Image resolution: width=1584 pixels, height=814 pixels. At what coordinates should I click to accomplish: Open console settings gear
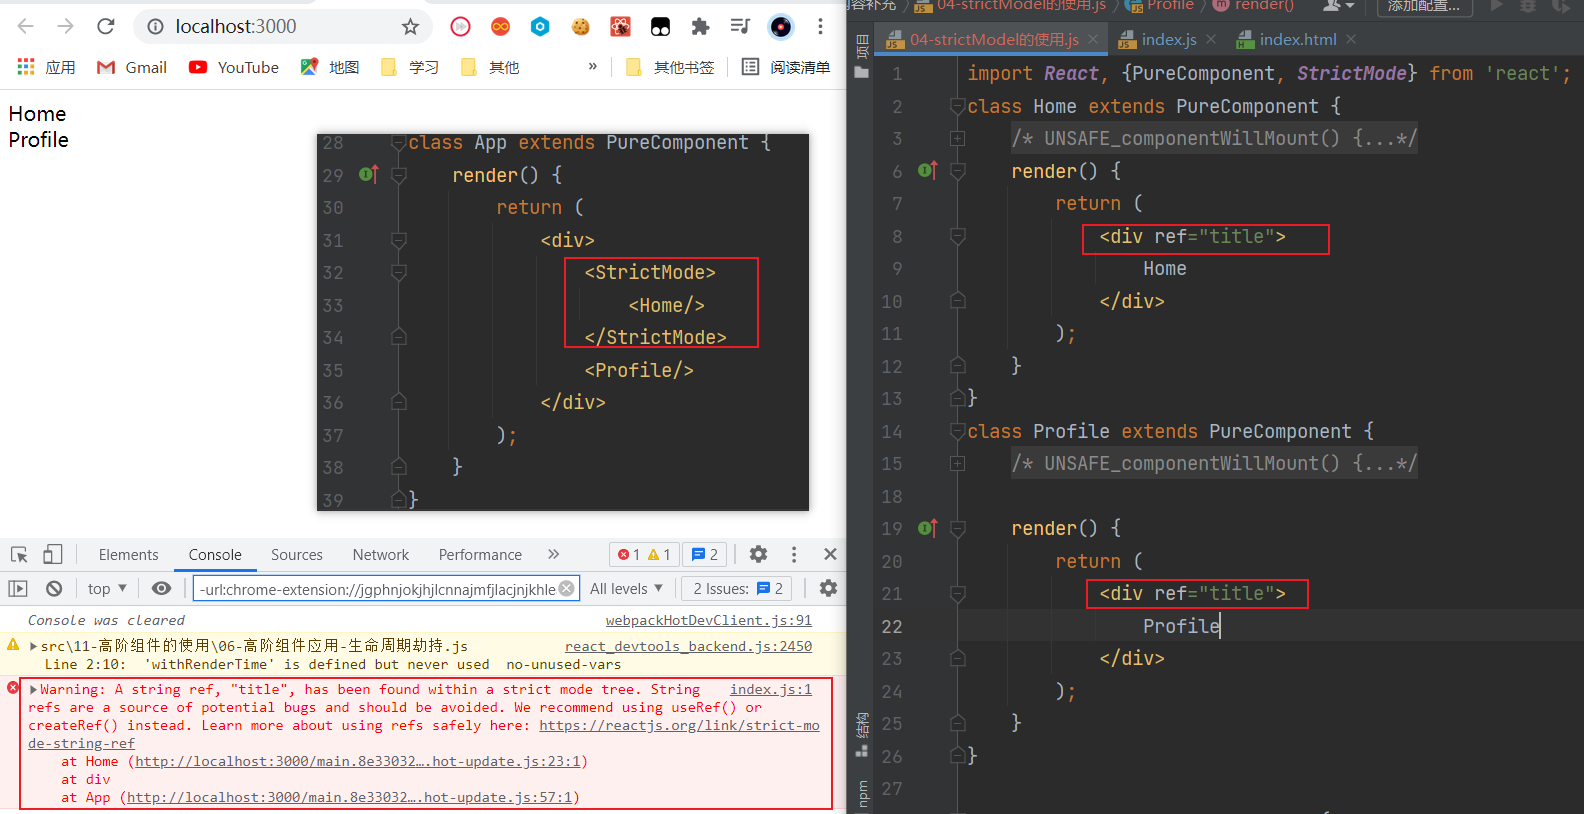[828, 589]
